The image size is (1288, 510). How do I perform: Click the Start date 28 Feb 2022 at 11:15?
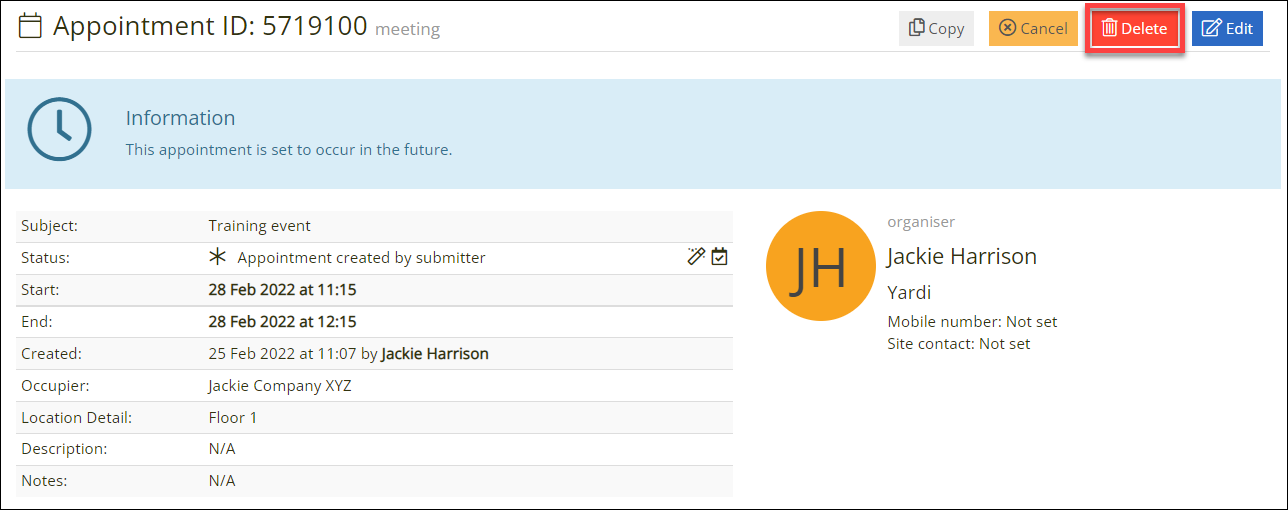(x=283, y=290)
